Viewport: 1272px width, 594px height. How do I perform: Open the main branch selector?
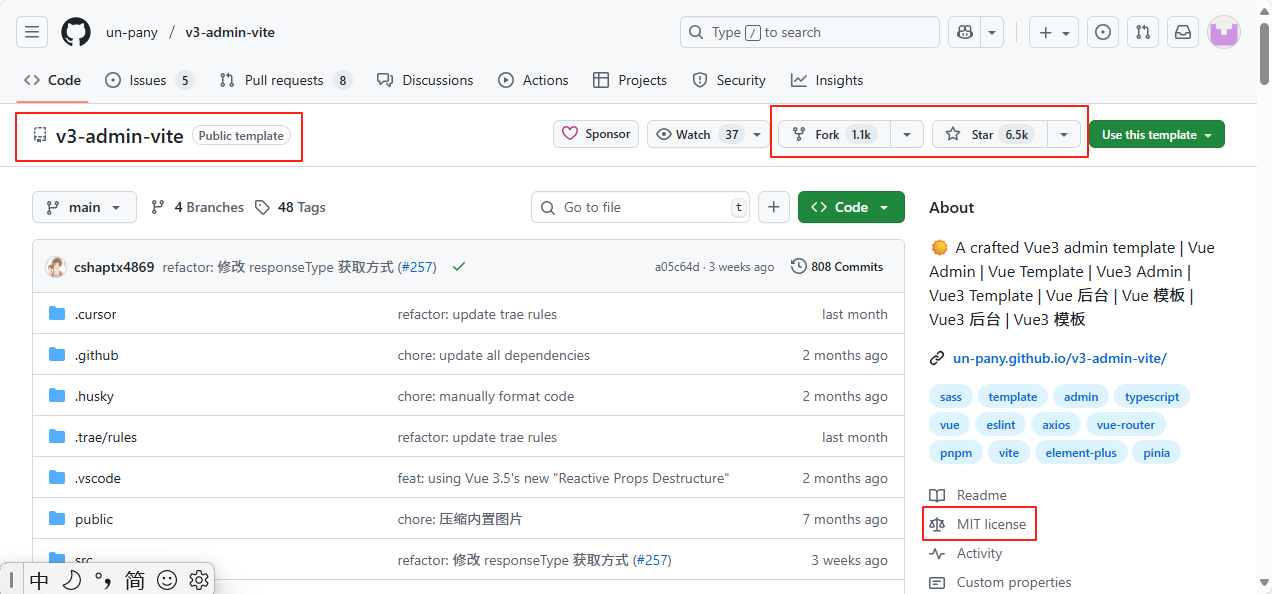pyautogui.click(x=84, y=207)
